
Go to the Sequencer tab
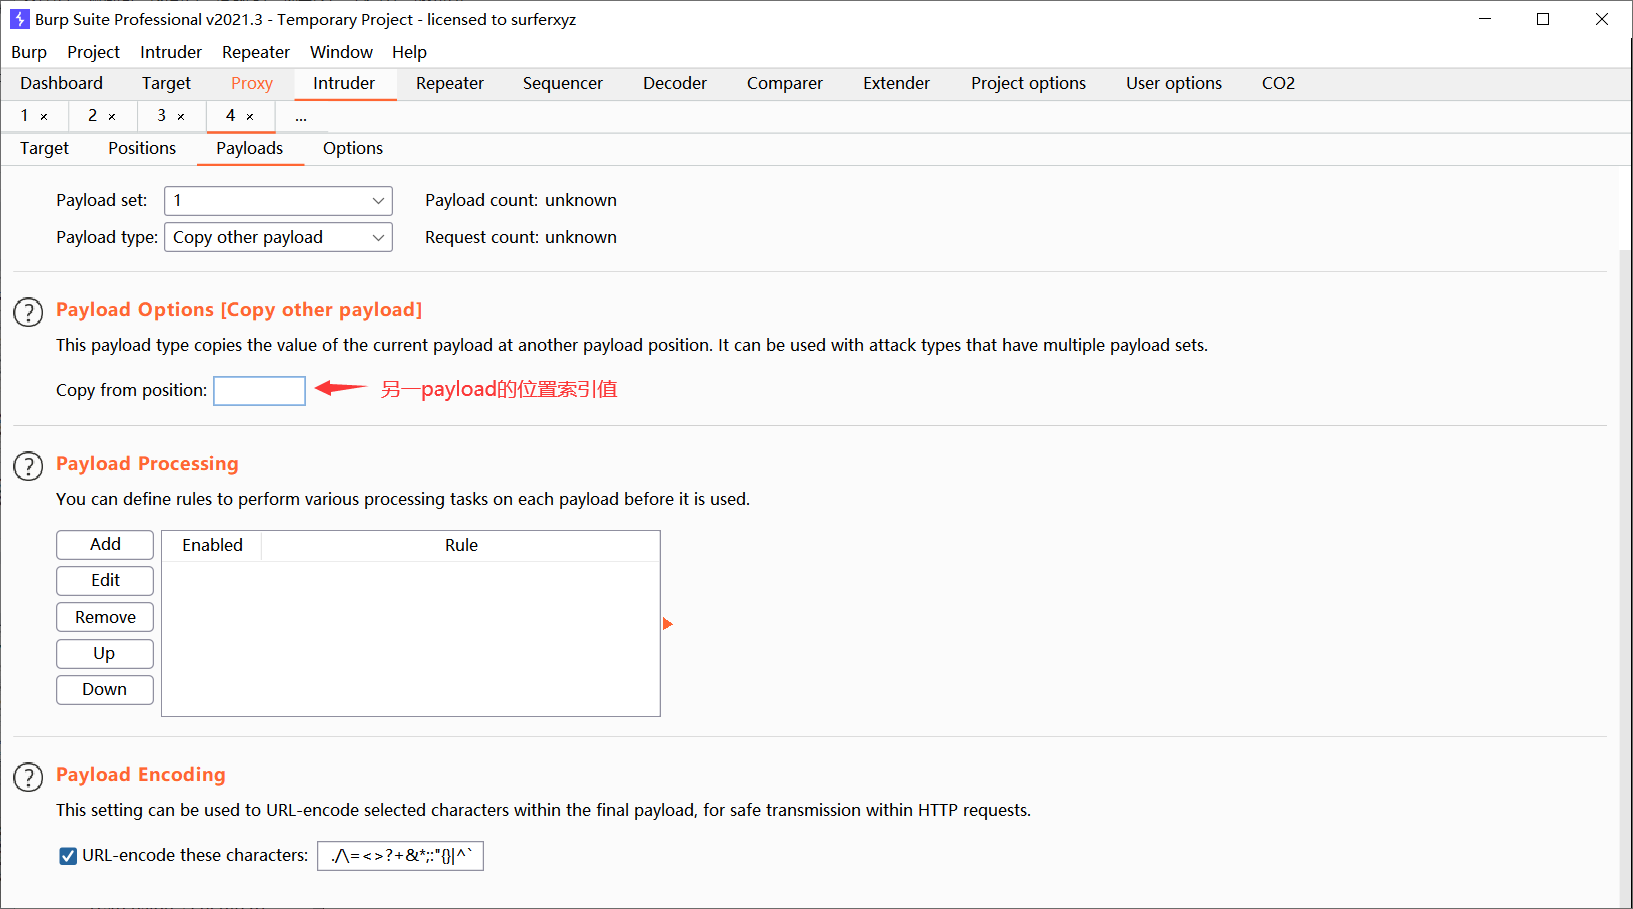click(563, 84)
